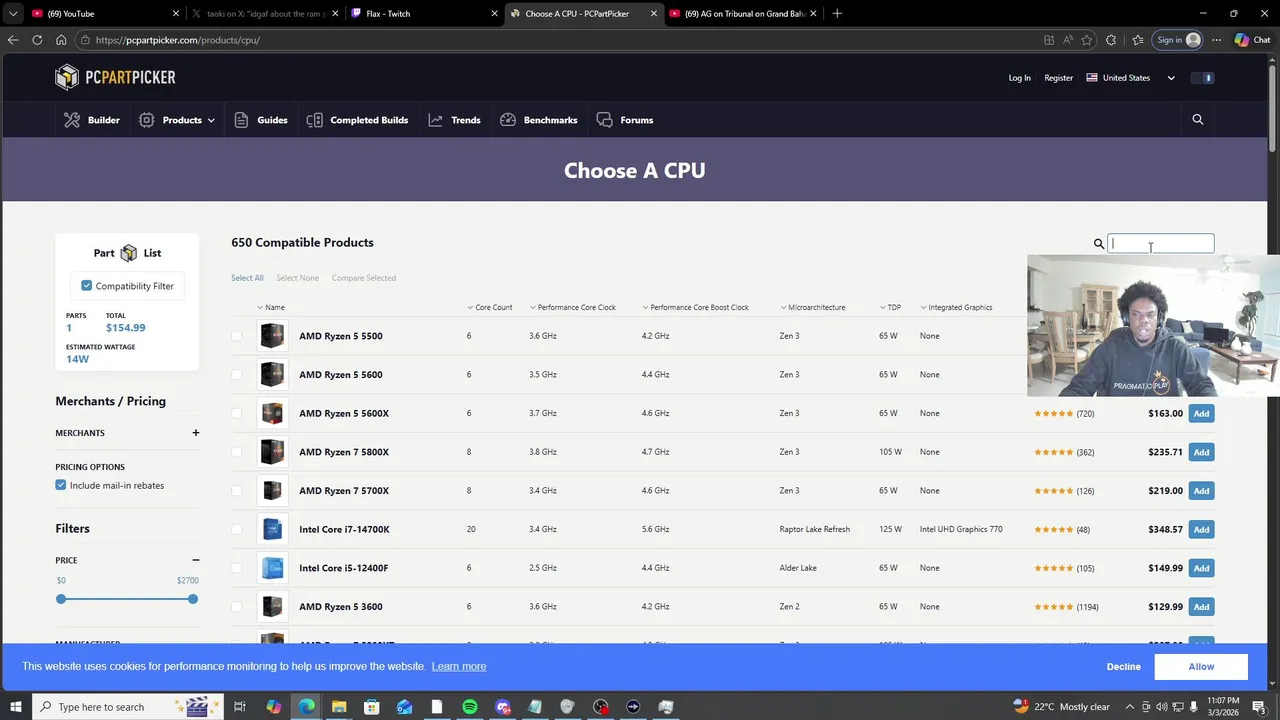
Task: Open the browser tab list dropdown
Action: tap(13, 13)
